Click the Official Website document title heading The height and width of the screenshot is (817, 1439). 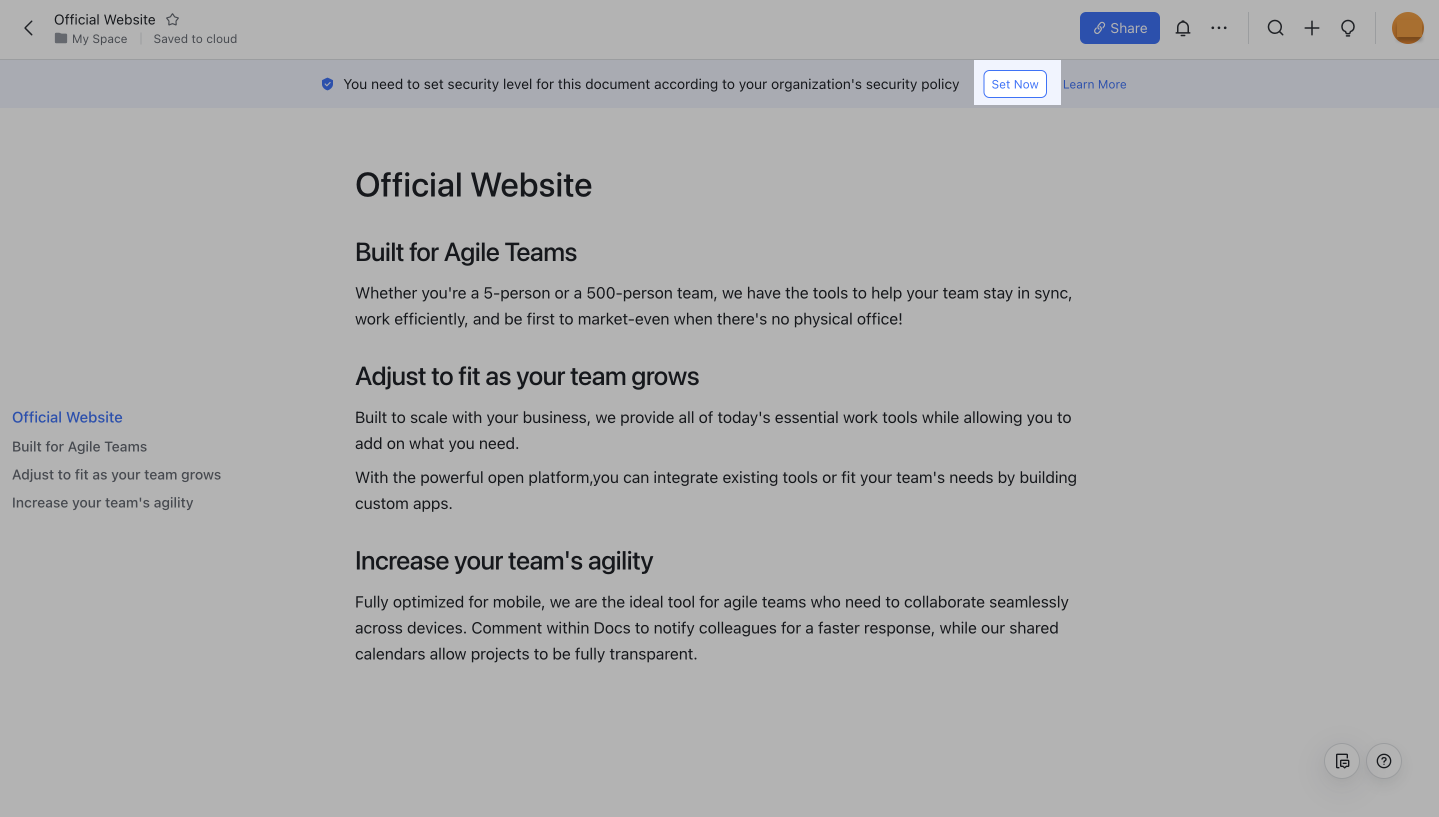pyautogui.click(x=473, y=185)
